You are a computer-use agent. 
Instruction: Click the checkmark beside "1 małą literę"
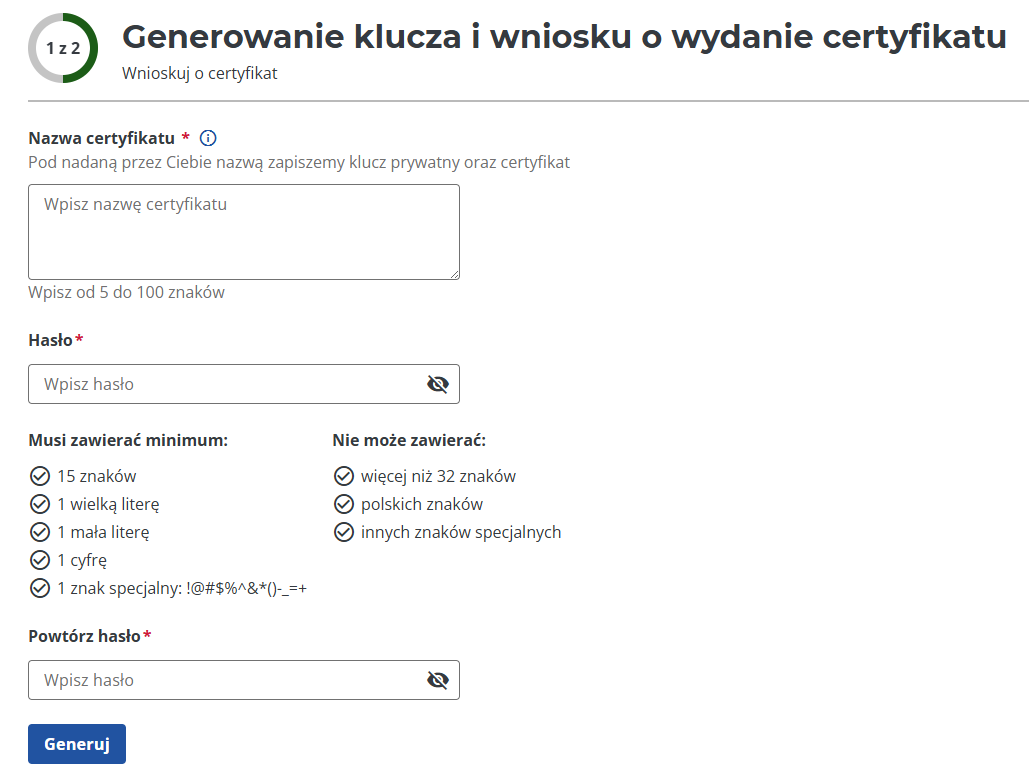click(x=41, y=532)
